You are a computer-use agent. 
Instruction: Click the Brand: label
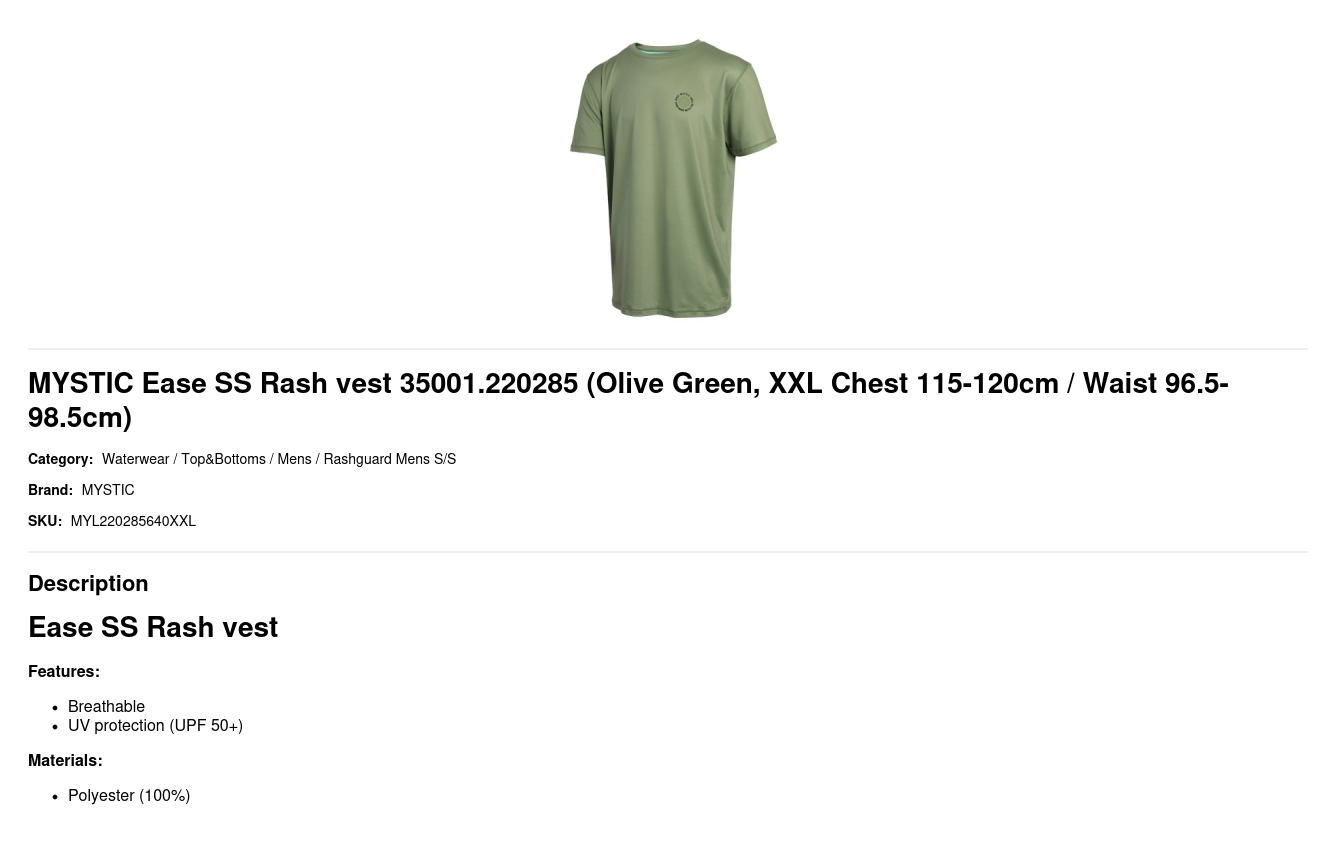pyautogui.click(x=50, y=491)
